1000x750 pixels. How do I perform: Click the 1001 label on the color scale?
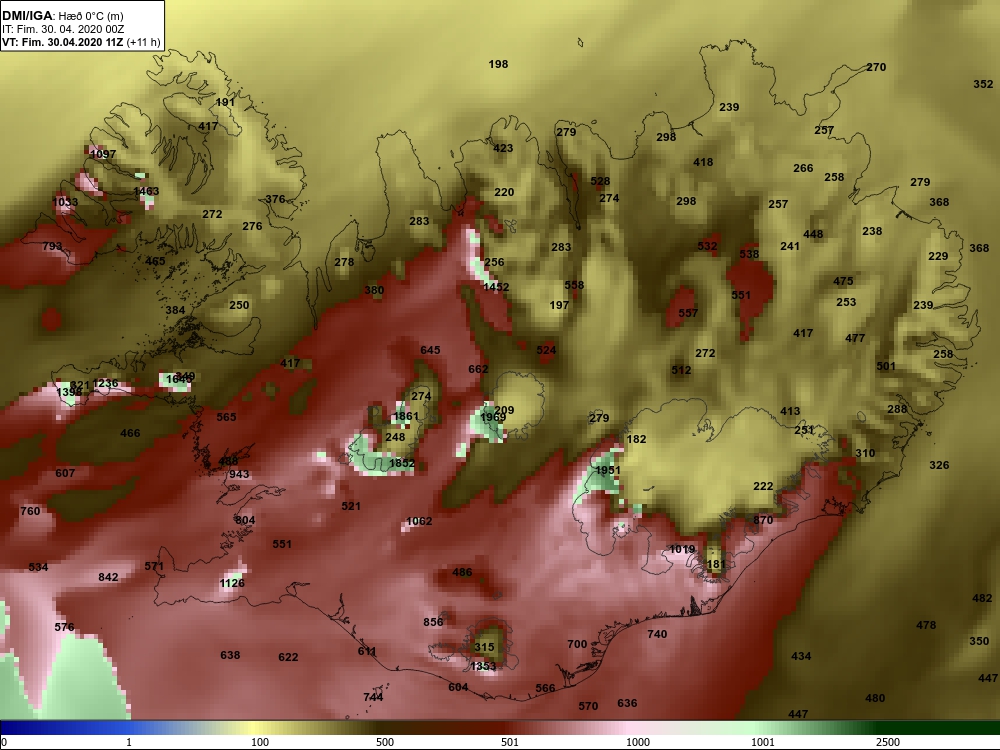click(763, 742)
